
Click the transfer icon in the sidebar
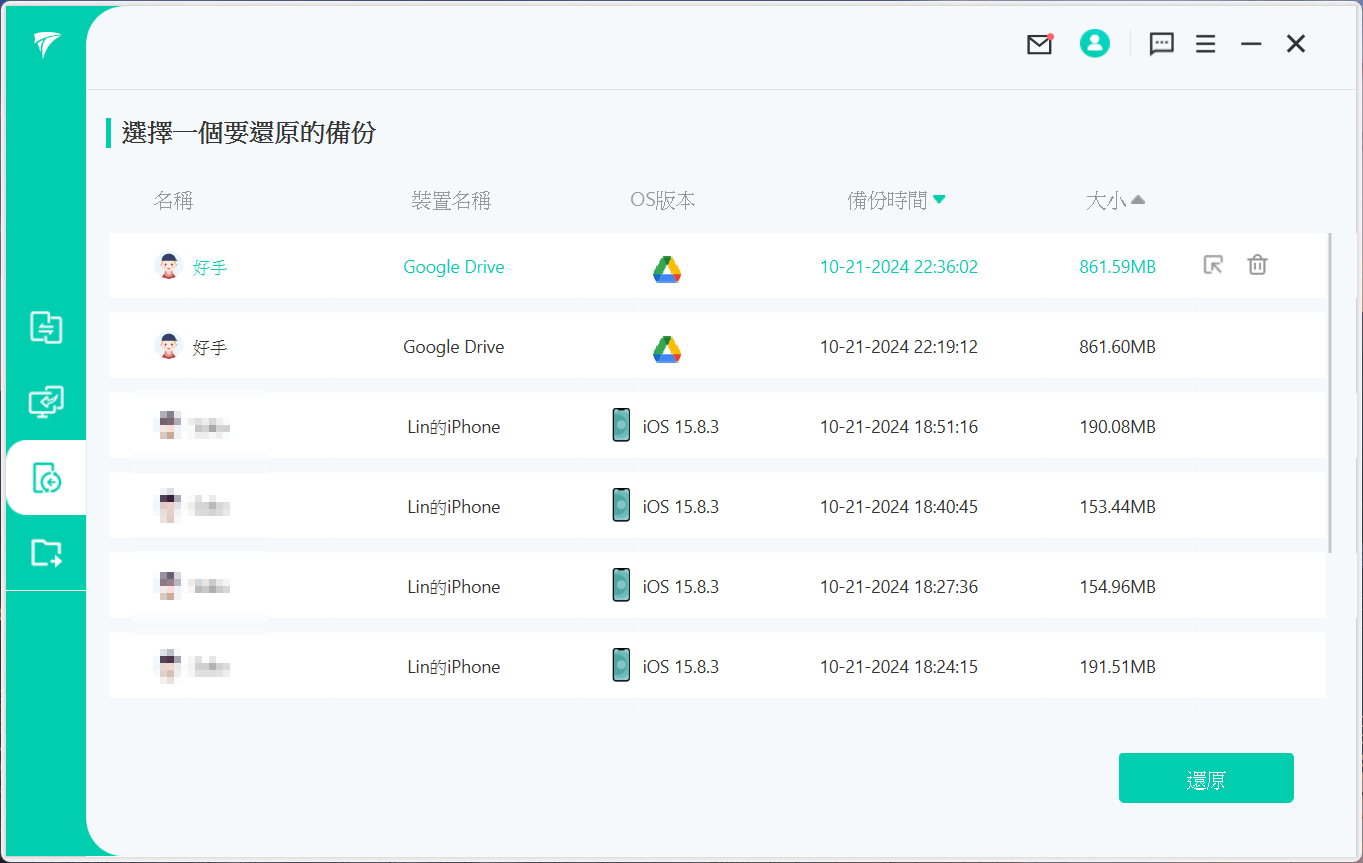(46, 327)
